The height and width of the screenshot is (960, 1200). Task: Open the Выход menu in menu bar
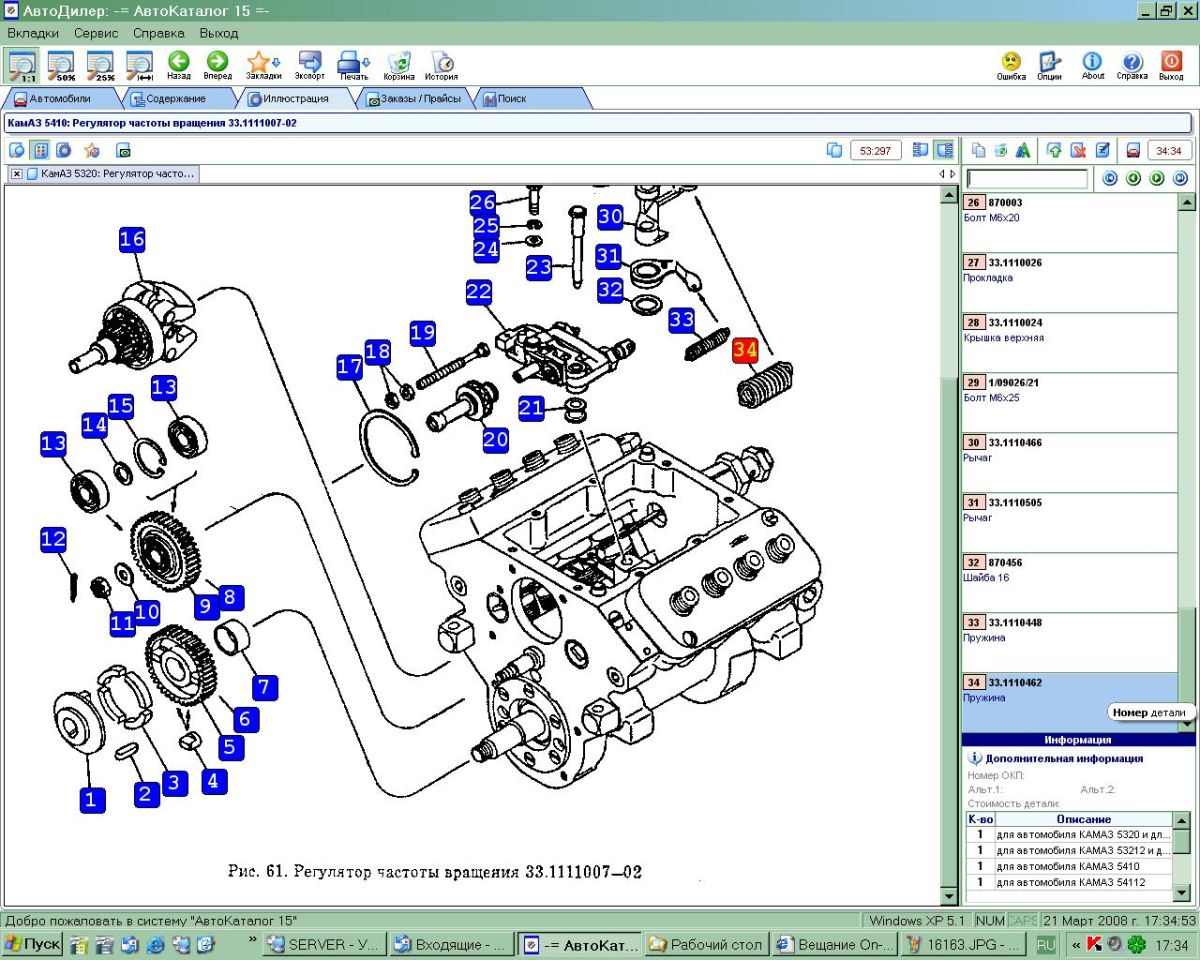coord(219,32)
